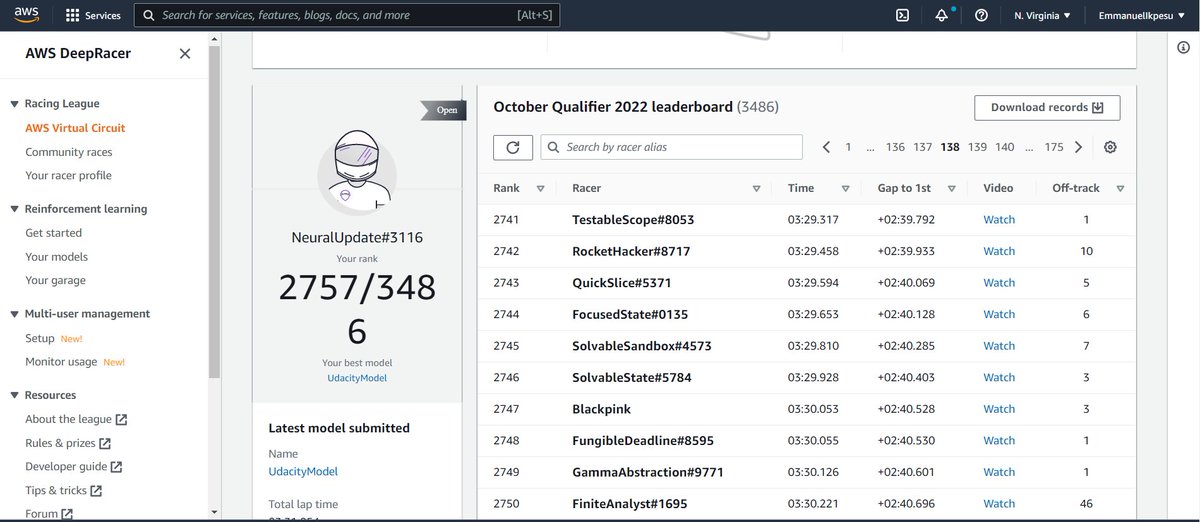Watch RocketHacker#8717 video
This screenshot has width=1200, height=522.
[999, 251]
